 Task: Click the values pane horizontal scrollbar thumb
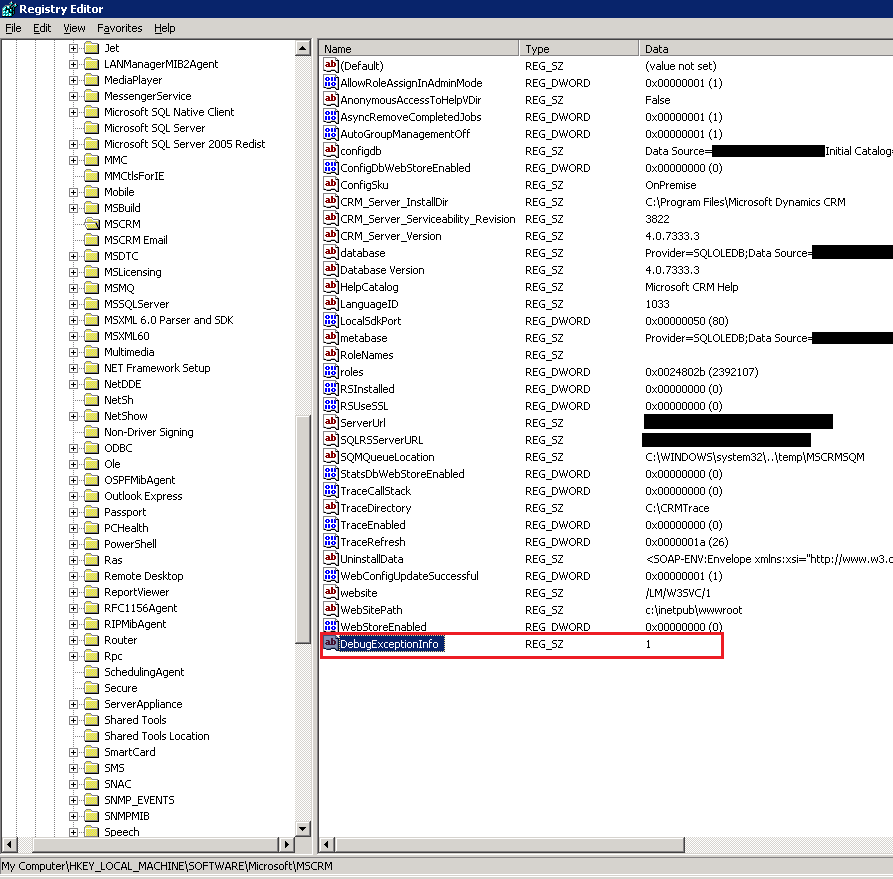[510, 844]
